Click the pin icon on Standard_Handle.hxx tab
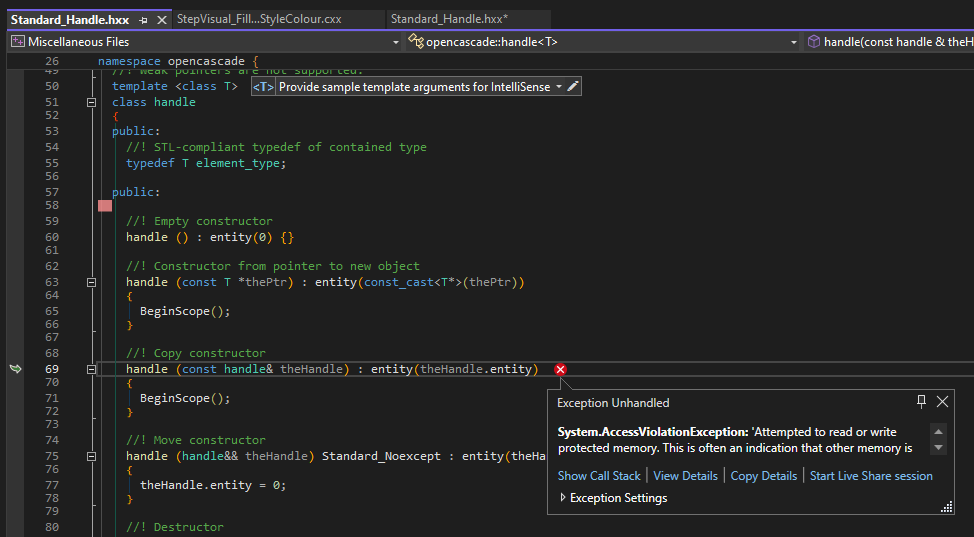This screenshot has height=537, width=974. pyautogui.click(x=144, y=20)
